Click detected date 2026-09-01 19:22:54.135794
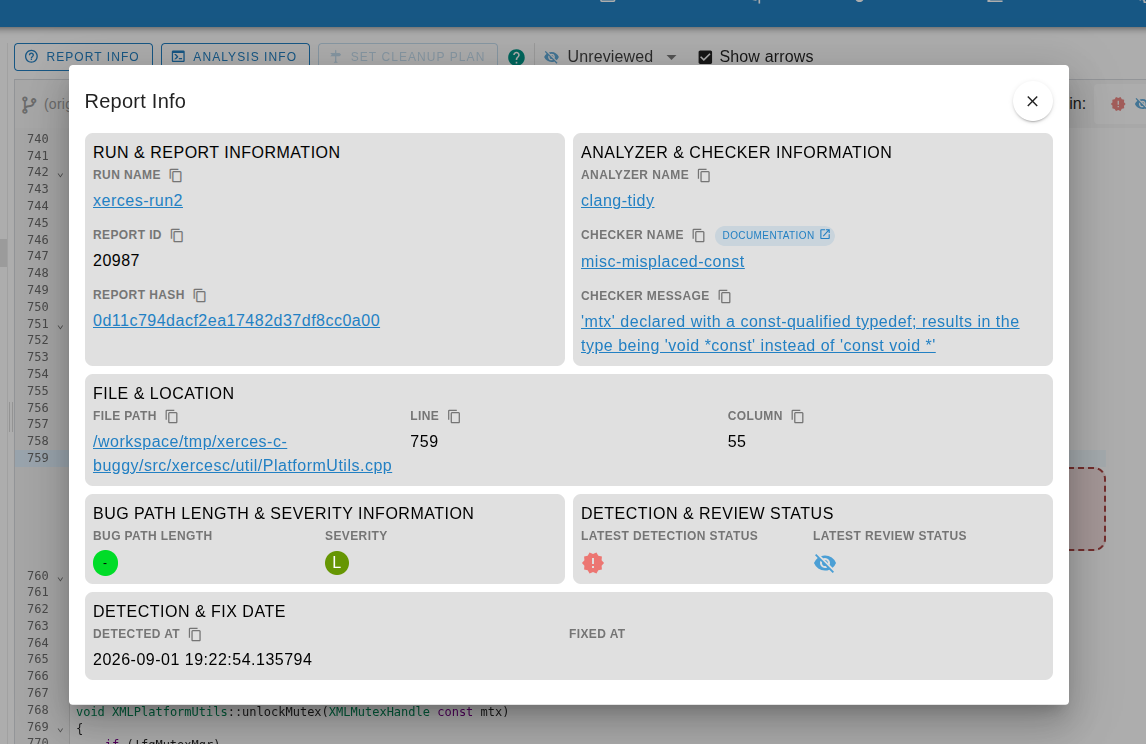 click(202, 660)
